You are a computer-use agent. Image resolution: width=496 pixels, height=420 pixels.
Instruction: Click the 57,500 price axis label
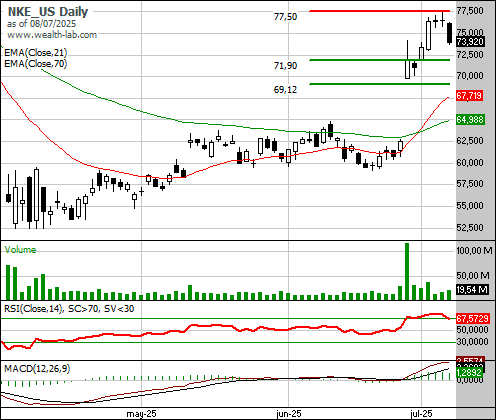[x=470, y=184]
